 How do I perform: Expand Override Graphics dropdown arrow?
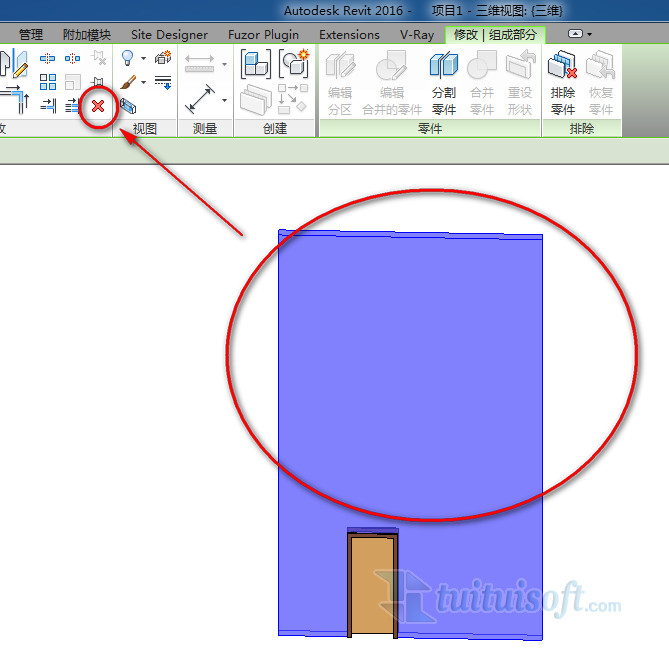pyautogui.click(x=144, y=82)
